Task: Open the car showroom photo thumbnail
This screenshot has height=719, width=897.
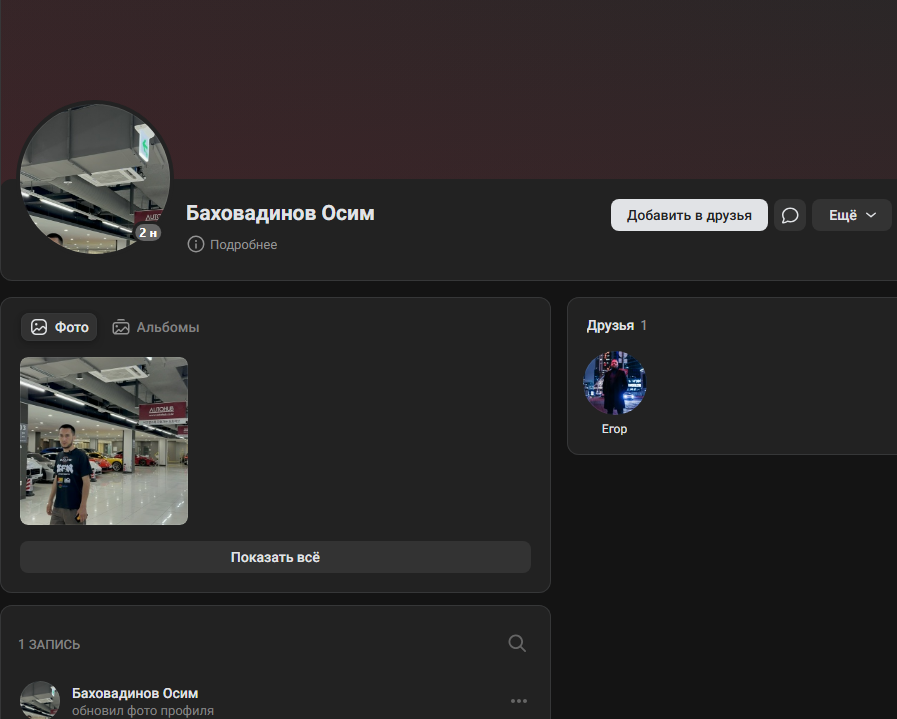Action: pos(104,441)
